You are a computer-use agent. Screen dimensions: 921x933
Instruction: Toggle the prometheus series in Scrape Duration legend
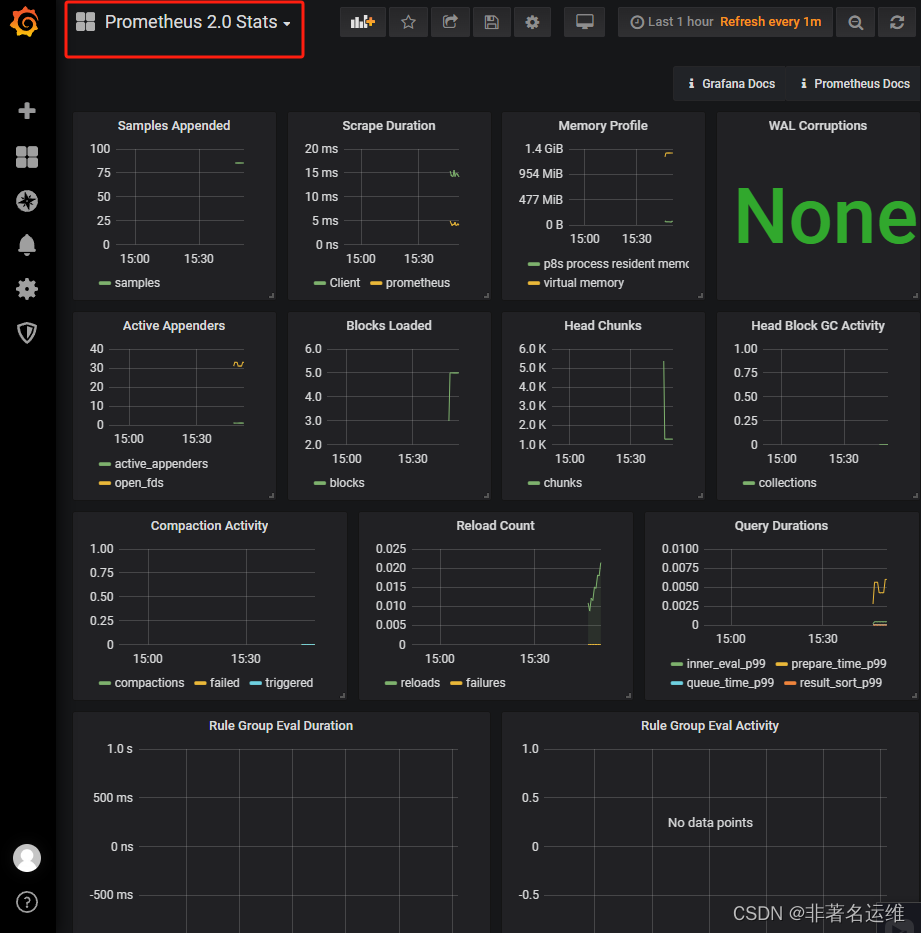click(x=417, y=283)
